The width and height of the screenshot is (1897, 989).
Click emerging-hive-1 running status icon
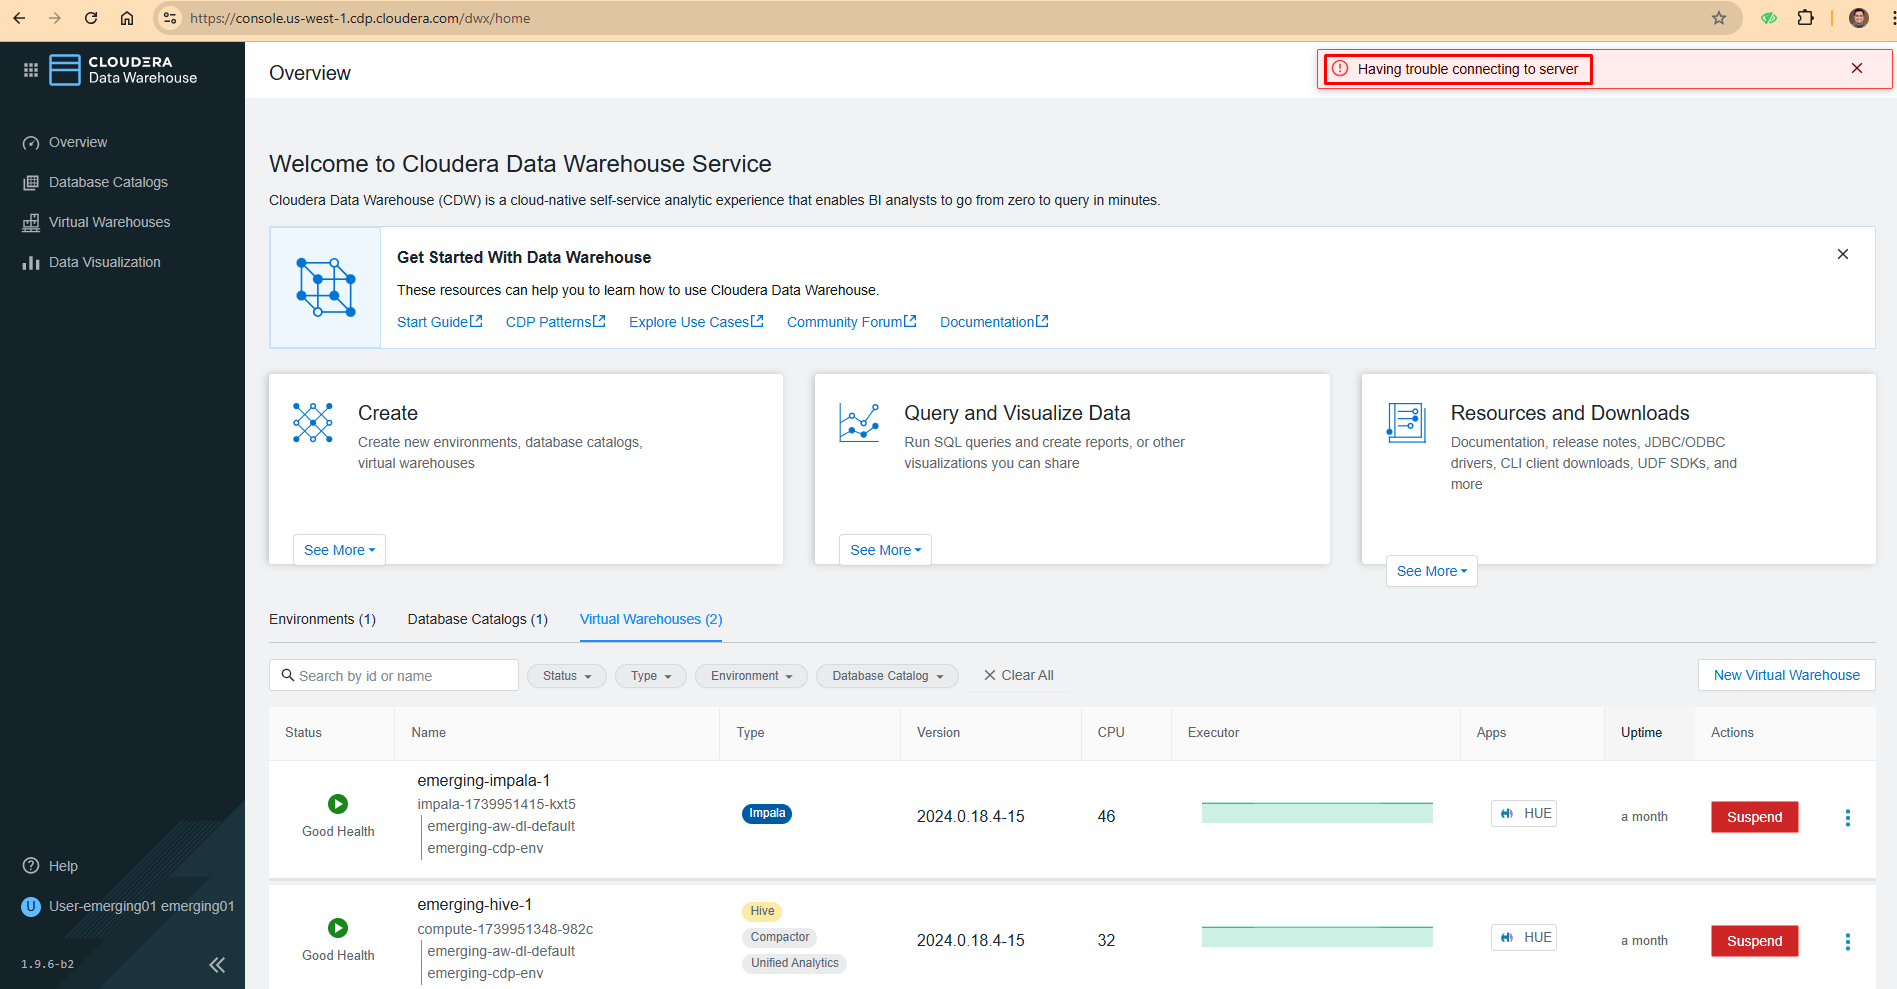coord(338,928)
